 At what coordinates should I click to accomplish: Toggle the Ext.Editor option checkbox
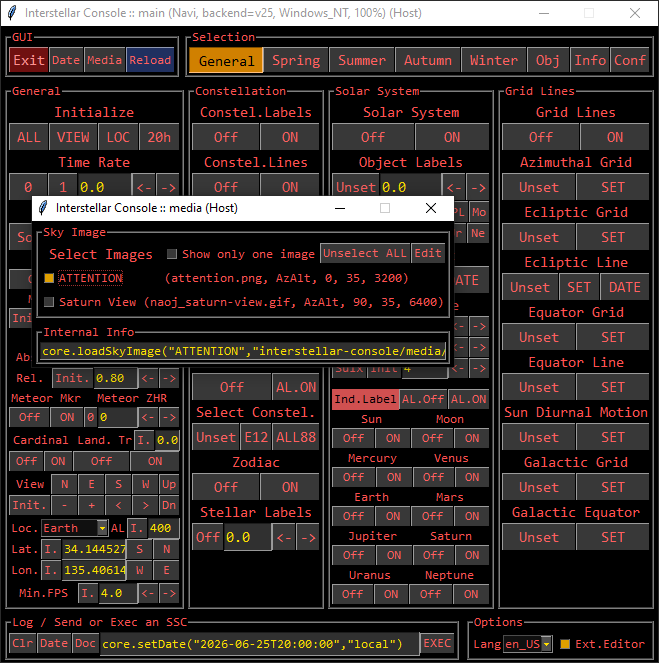point(565,644)
